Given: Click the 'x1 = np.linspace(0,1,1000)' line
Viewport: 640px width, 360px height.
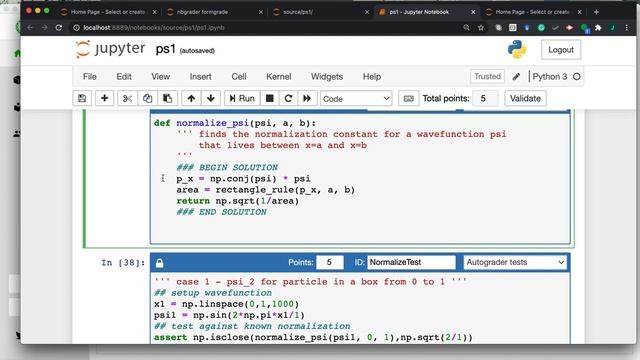Looking at the screenshot, I should click(227, 304).
